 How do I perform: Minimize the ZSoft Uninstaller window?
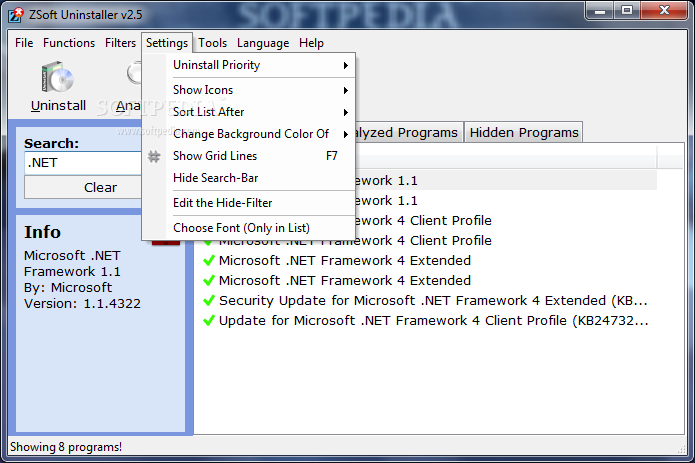coord(600,11)
